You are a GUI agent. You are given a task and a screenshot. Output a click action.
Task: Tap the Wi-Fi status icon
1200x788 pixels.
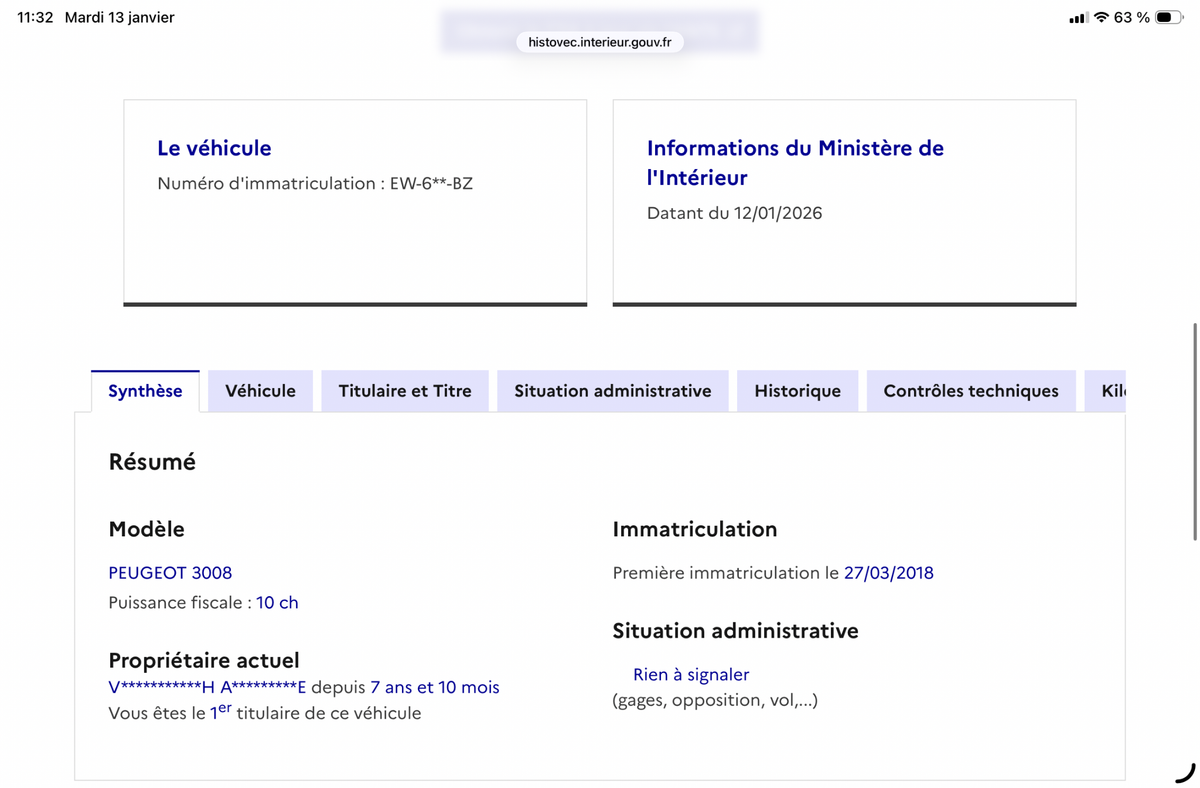[1101, 18]
